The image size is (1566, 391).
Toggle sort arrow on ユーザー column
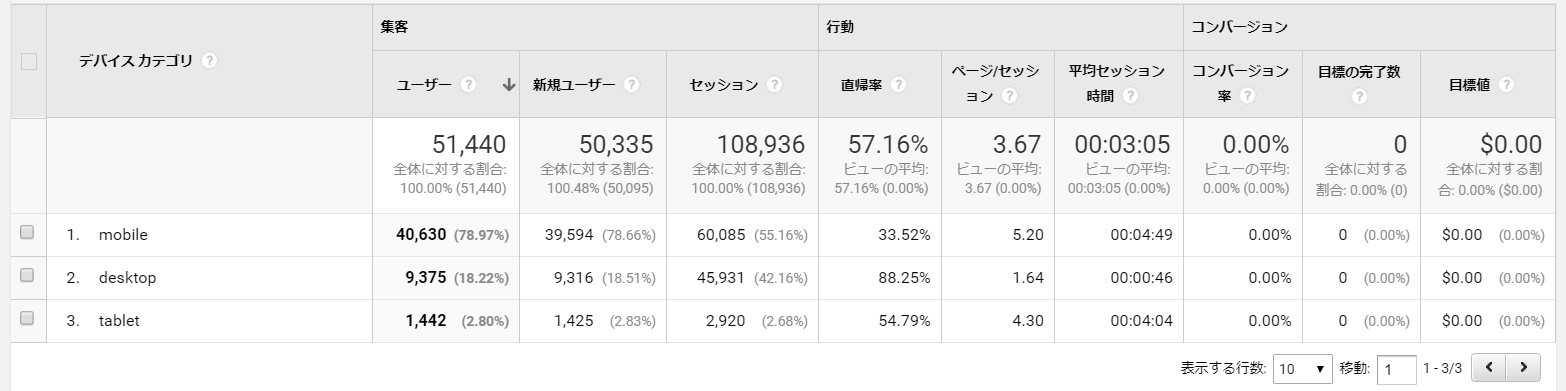coord(508,85)
